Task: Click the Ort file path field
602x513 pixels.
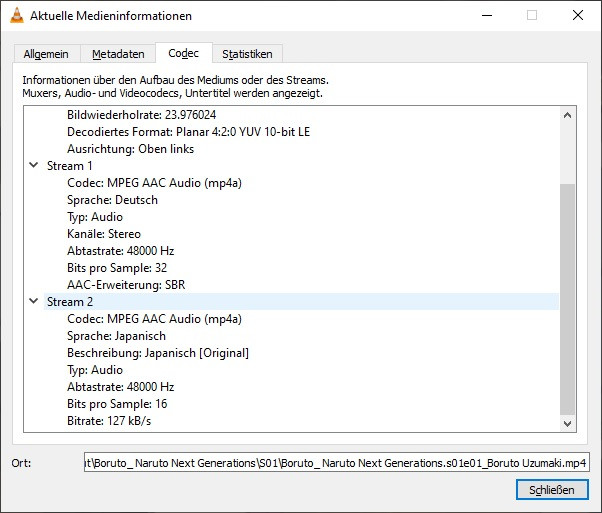Action: click(x=336, y=463)
